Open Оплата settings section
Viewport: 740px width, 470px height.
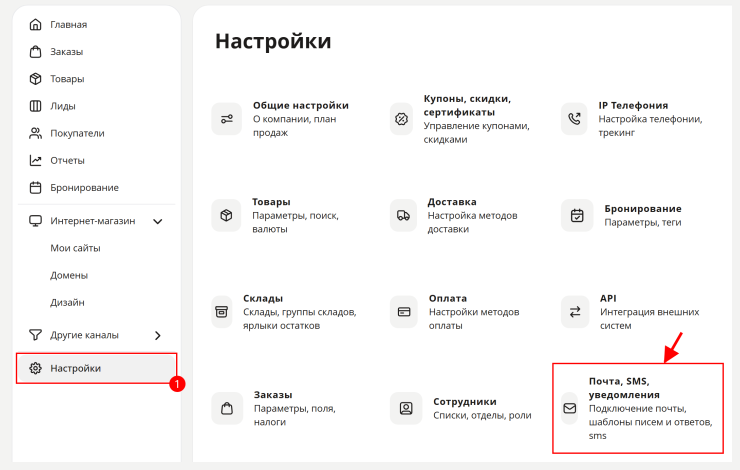(448, 298)
